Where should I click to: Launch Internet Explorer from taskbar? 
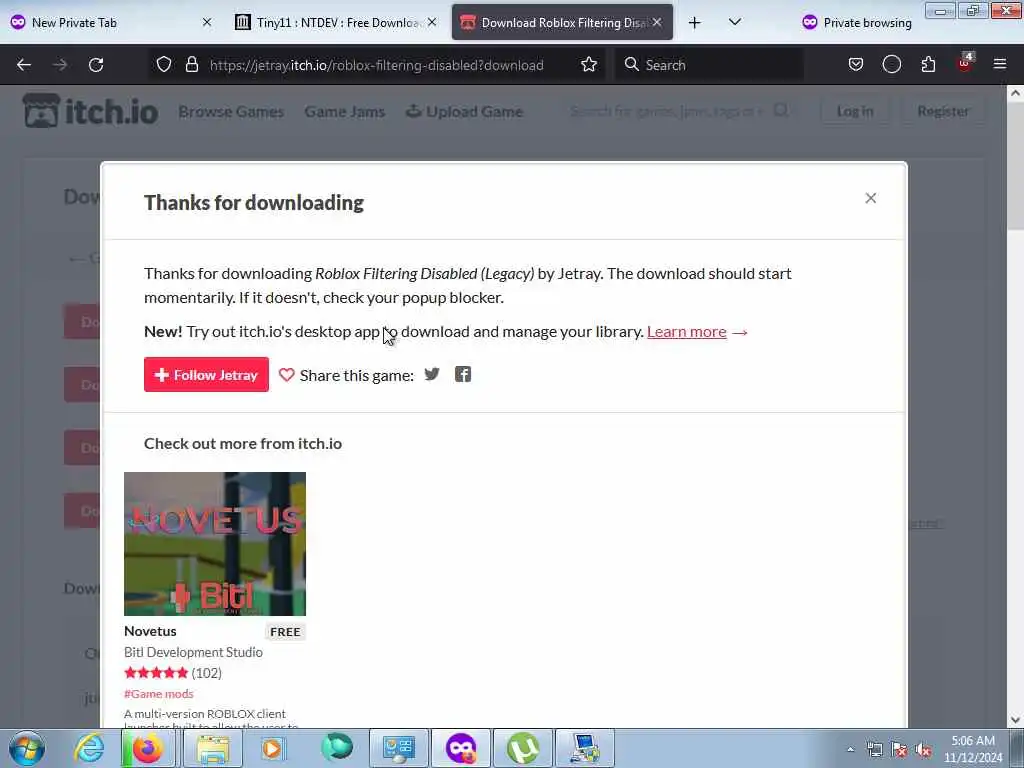pos(89,748)
